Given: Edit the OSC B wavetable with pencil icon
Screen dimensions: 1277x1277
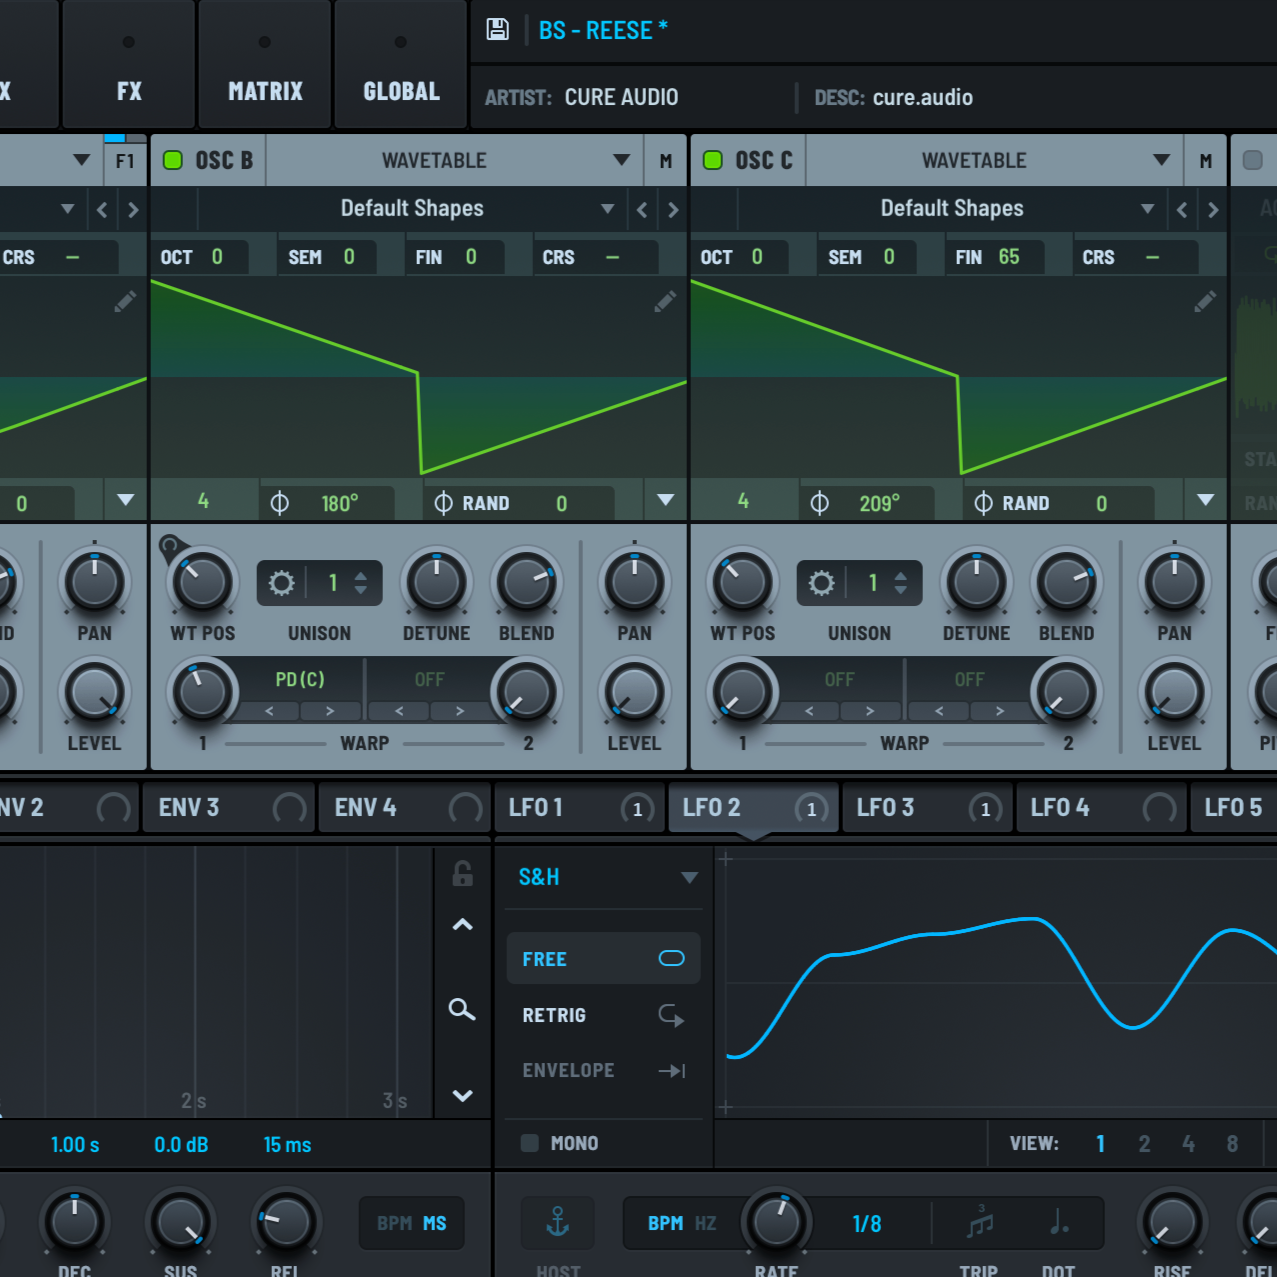Looking at the screenshot, I should coord(665,301).
